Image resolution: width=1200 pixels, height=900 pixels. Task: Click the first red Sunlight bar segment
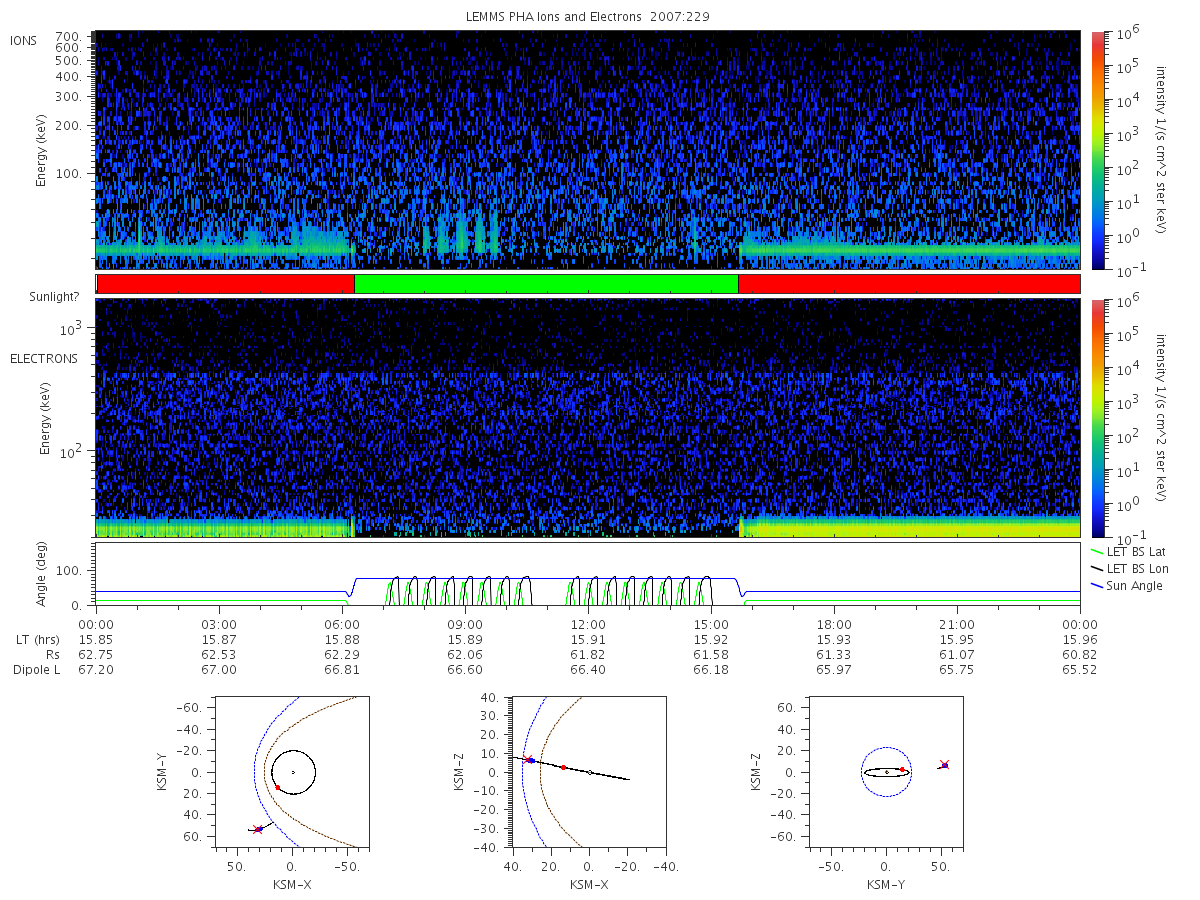coord(226,284)
